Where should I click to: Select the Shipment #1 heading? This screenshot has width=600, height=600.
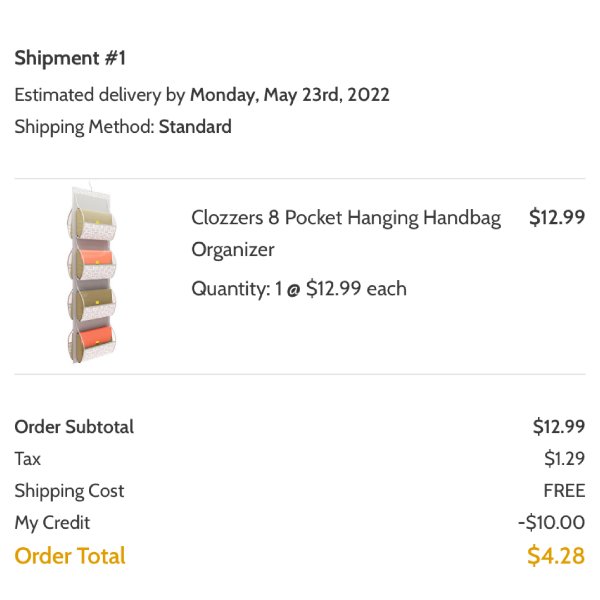click(x=70, y=58)
